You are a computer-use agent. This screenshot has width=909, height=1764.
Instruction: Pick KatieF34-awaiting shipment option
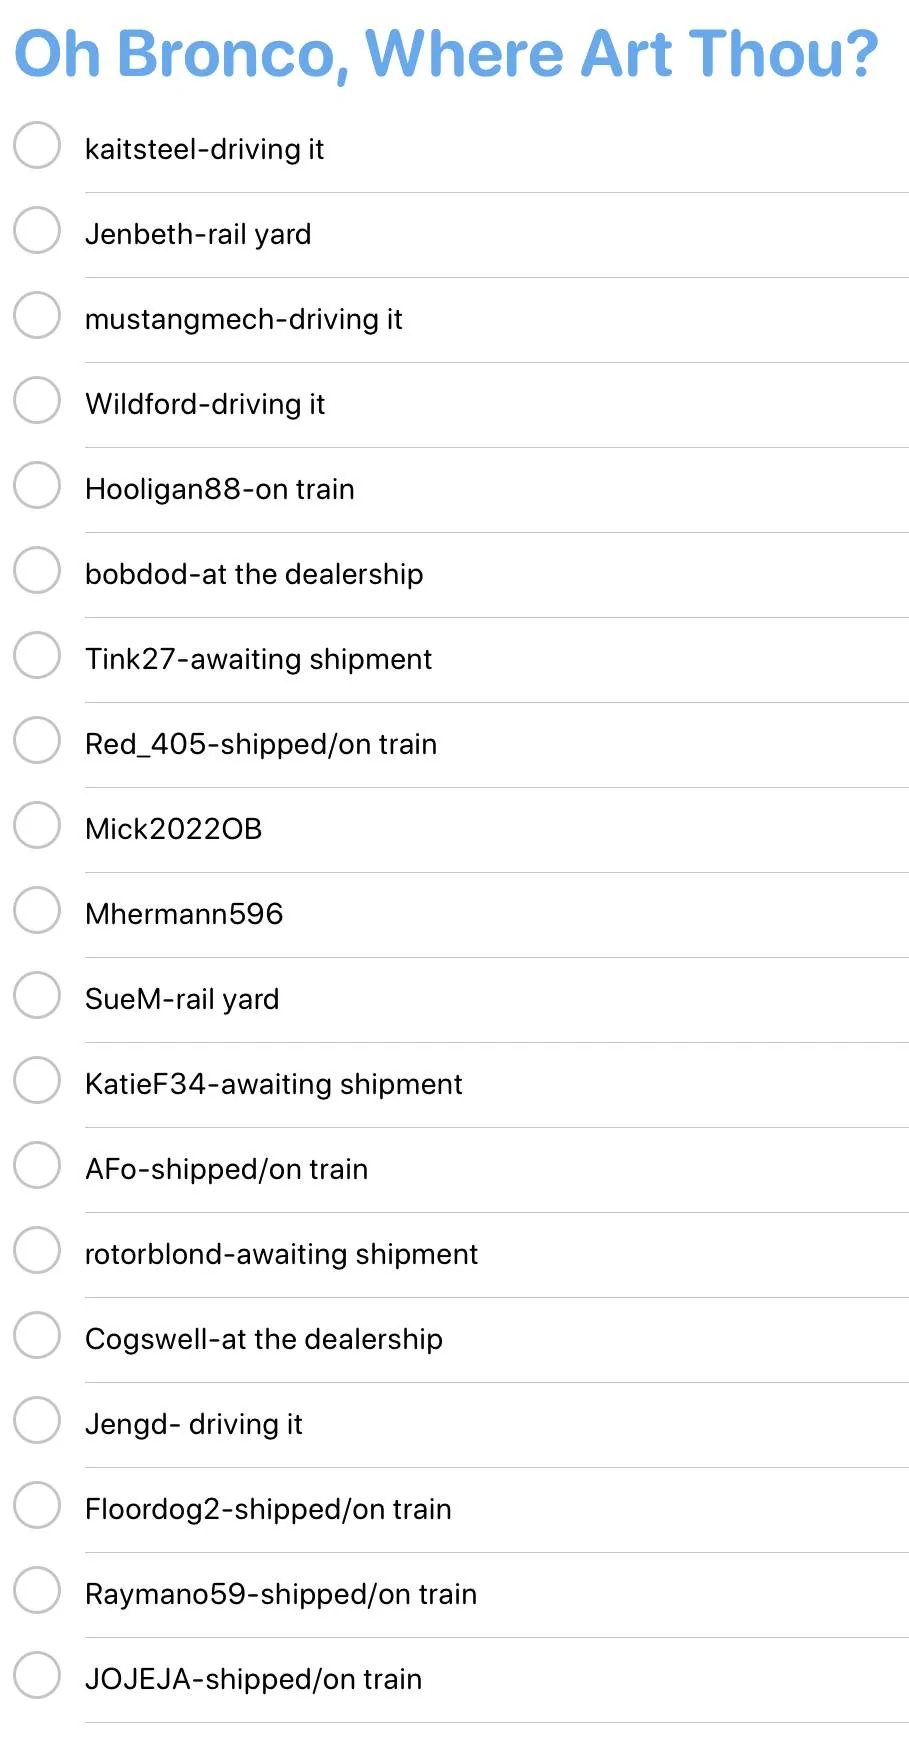coord(37,1080)
